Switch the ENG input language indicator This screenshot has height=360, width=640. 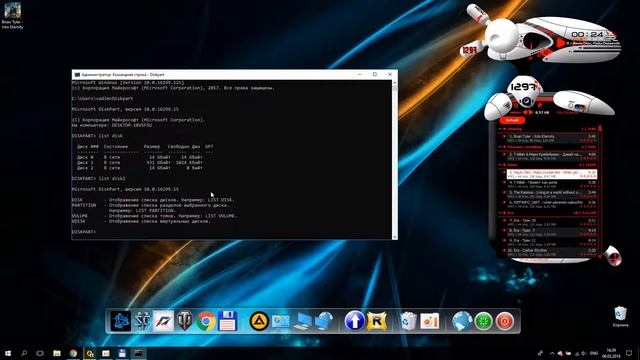coord(594,353)
